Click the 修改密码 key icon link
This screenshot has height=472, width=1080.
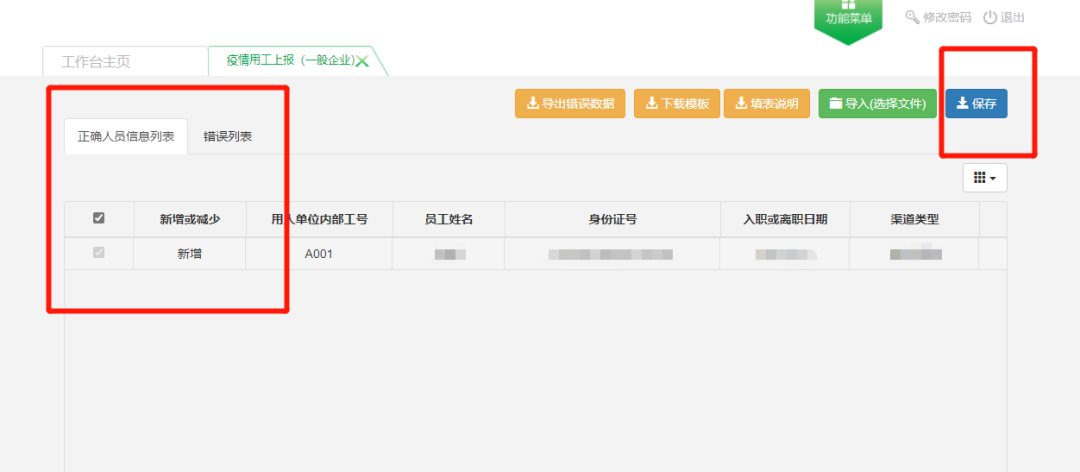click(x=911, y=17)
